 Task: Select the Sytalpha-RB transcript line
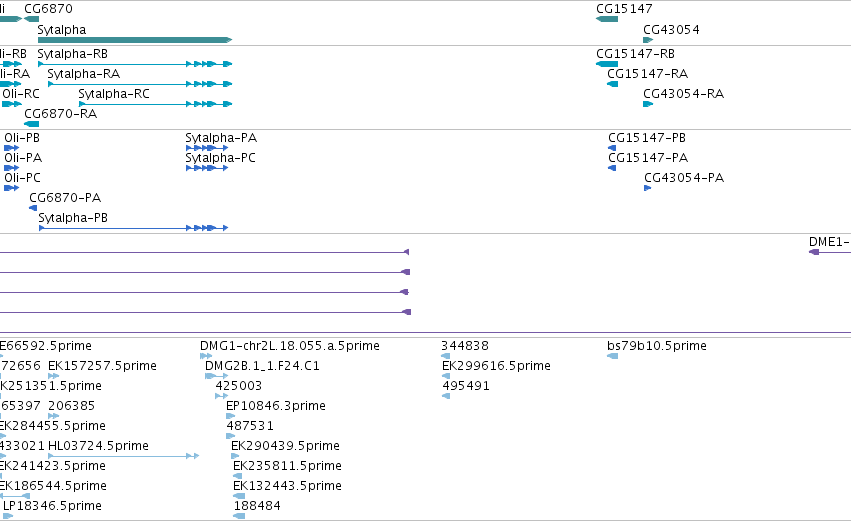tap(135, 64)
